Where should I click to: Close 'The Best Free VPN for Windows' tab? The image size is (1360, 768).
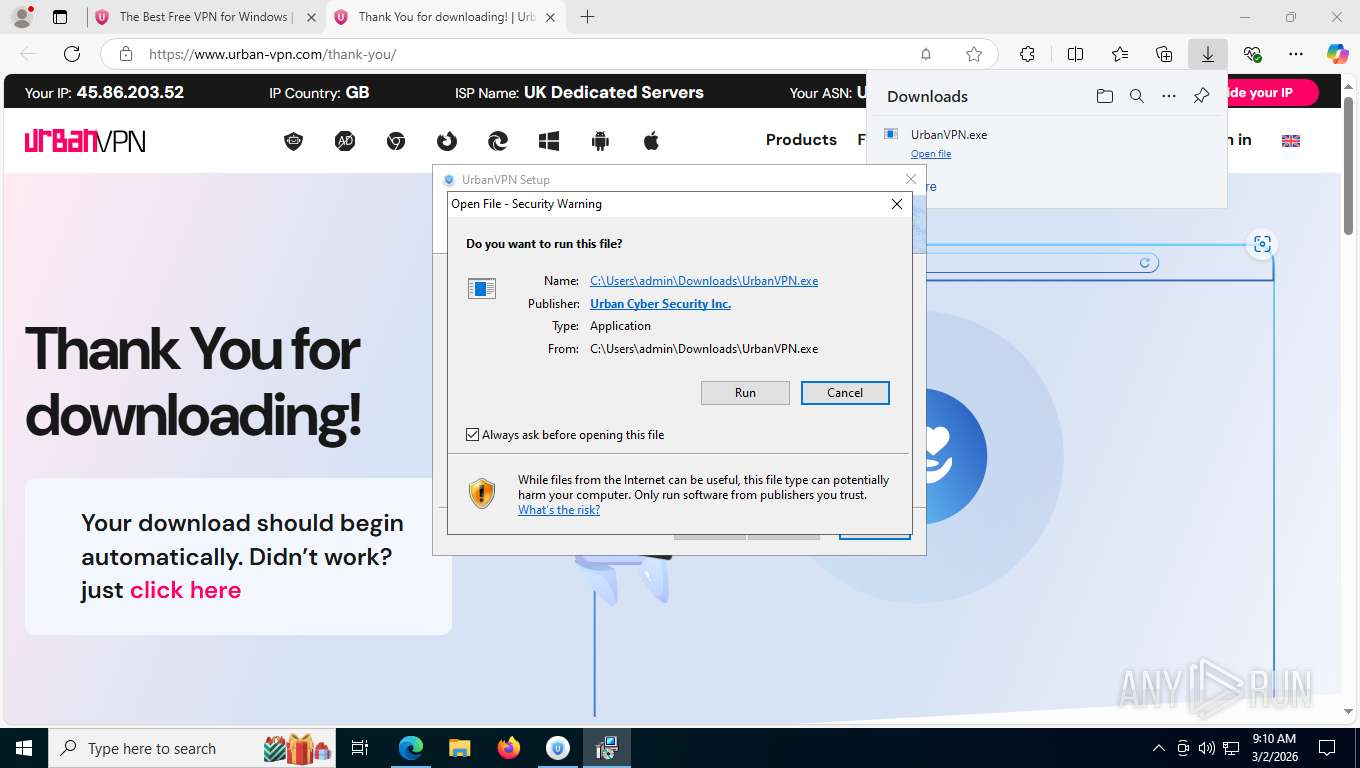[311, 17]
